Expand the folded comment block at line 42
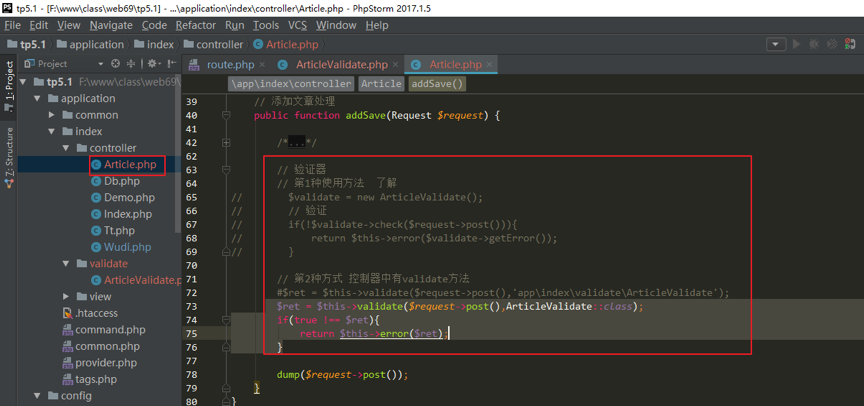 point(225,143)
